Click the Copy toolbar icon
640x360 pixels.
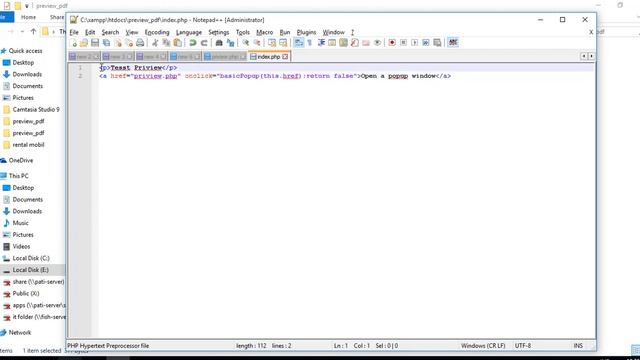click(166, 43)
